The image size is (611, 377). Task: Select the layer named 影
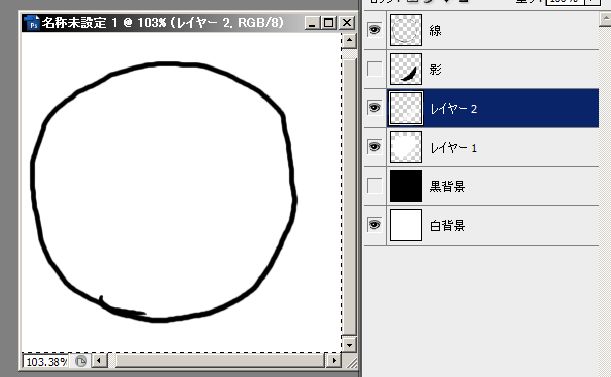click(x=435, y=69)
